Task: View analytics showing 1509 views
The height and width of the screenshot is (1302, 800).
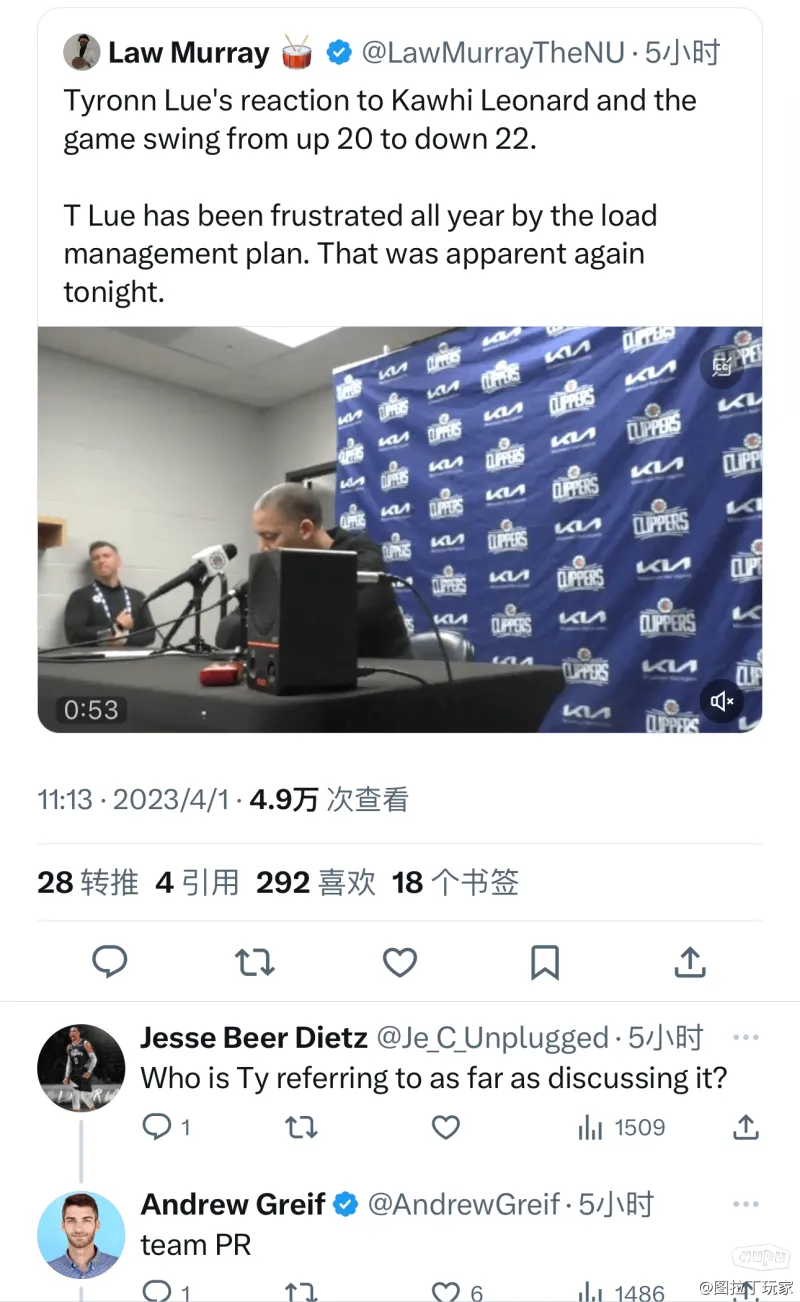Action: (621, 1128)
